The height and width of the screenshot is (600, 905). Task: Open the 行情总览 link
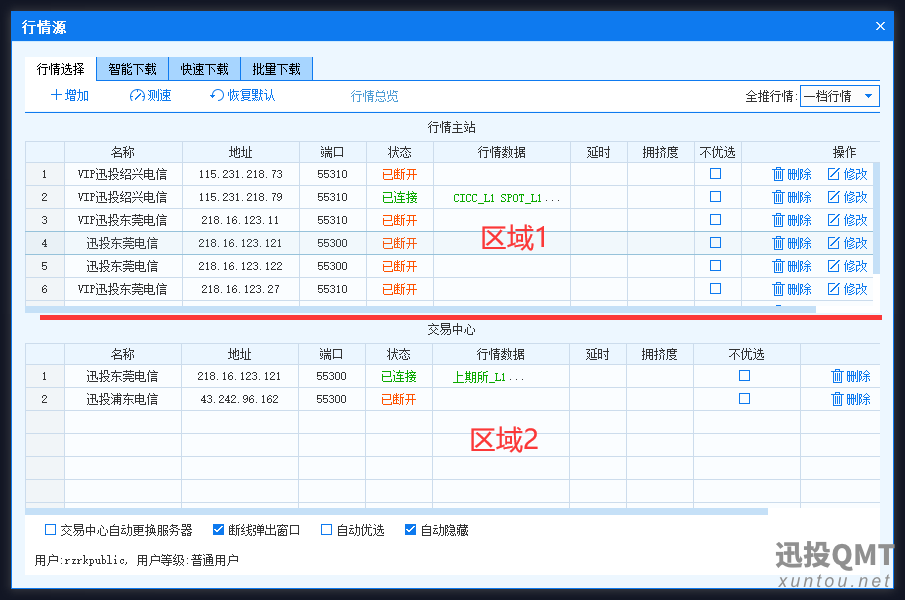(375, 96)
